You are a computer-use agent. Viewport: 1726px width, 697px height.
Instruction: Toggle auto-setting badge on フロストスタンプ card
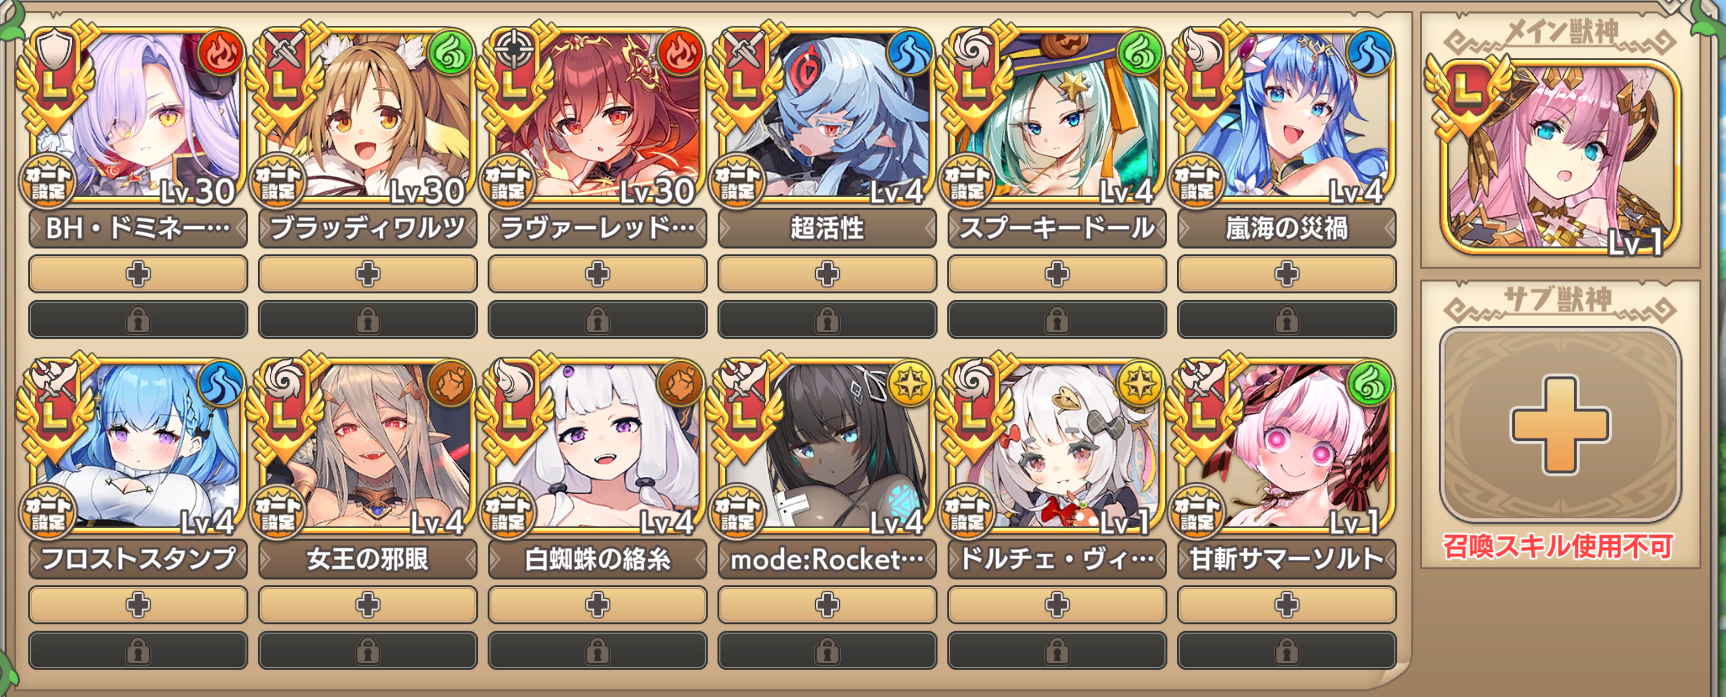48,514
